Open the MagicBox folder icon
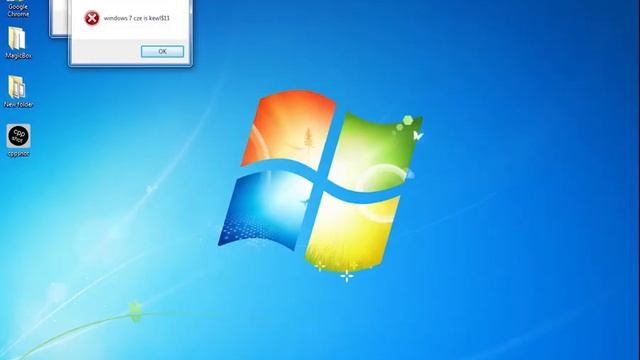Viewport: 640px width, 360px height. pyautogui.click(x=18, y=42)
